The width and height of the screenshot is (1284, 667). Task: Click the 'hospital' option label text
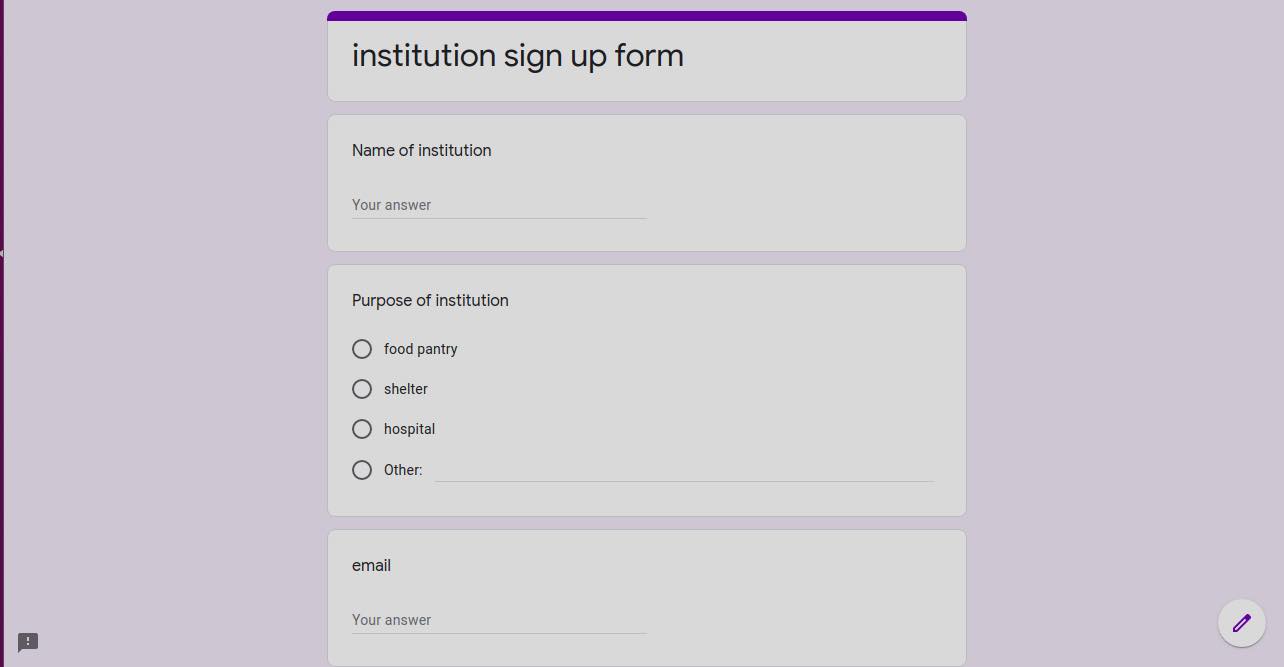(410, 429)
